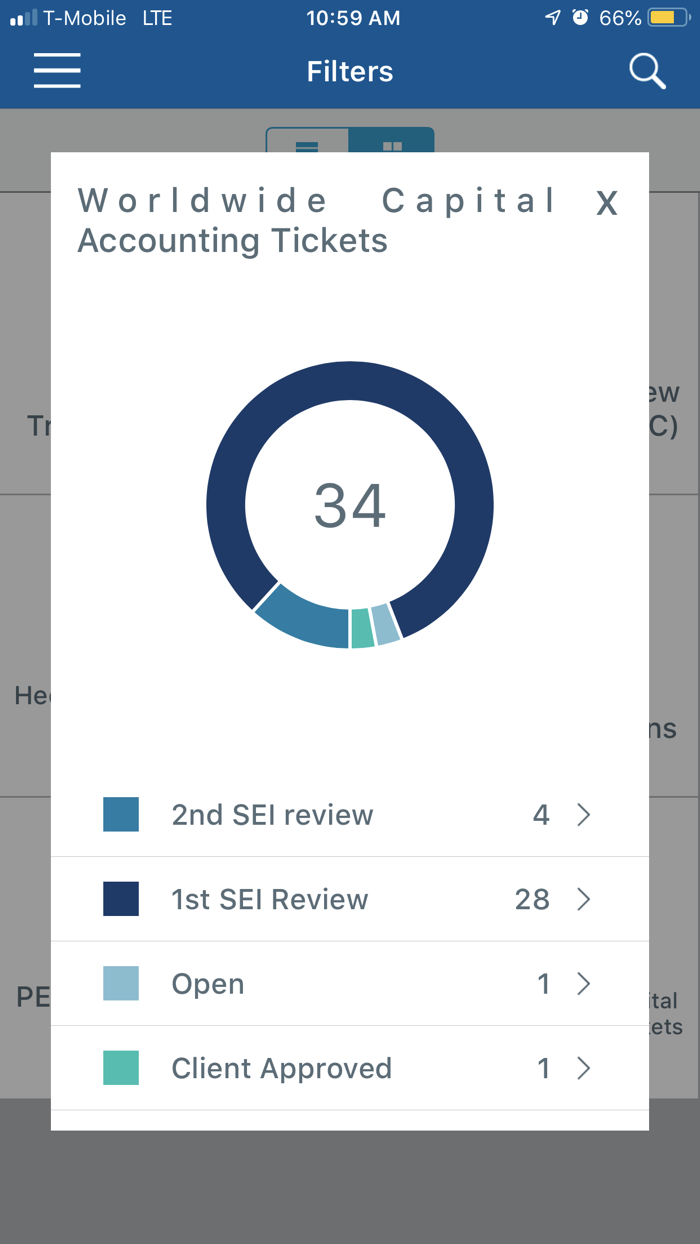Tap the Client Approved teal swatch

[121, 1068]
